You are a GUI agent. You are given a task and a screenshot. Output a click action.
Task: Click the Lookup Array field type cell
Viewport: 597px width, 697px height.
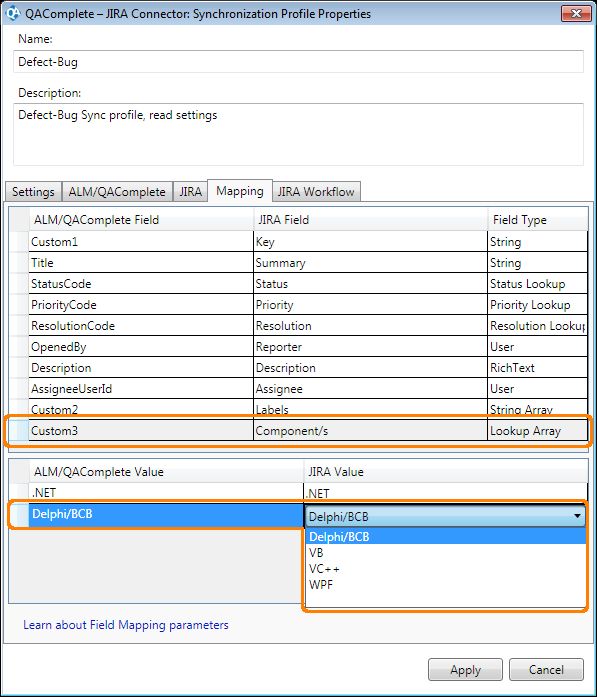[538, 431]
